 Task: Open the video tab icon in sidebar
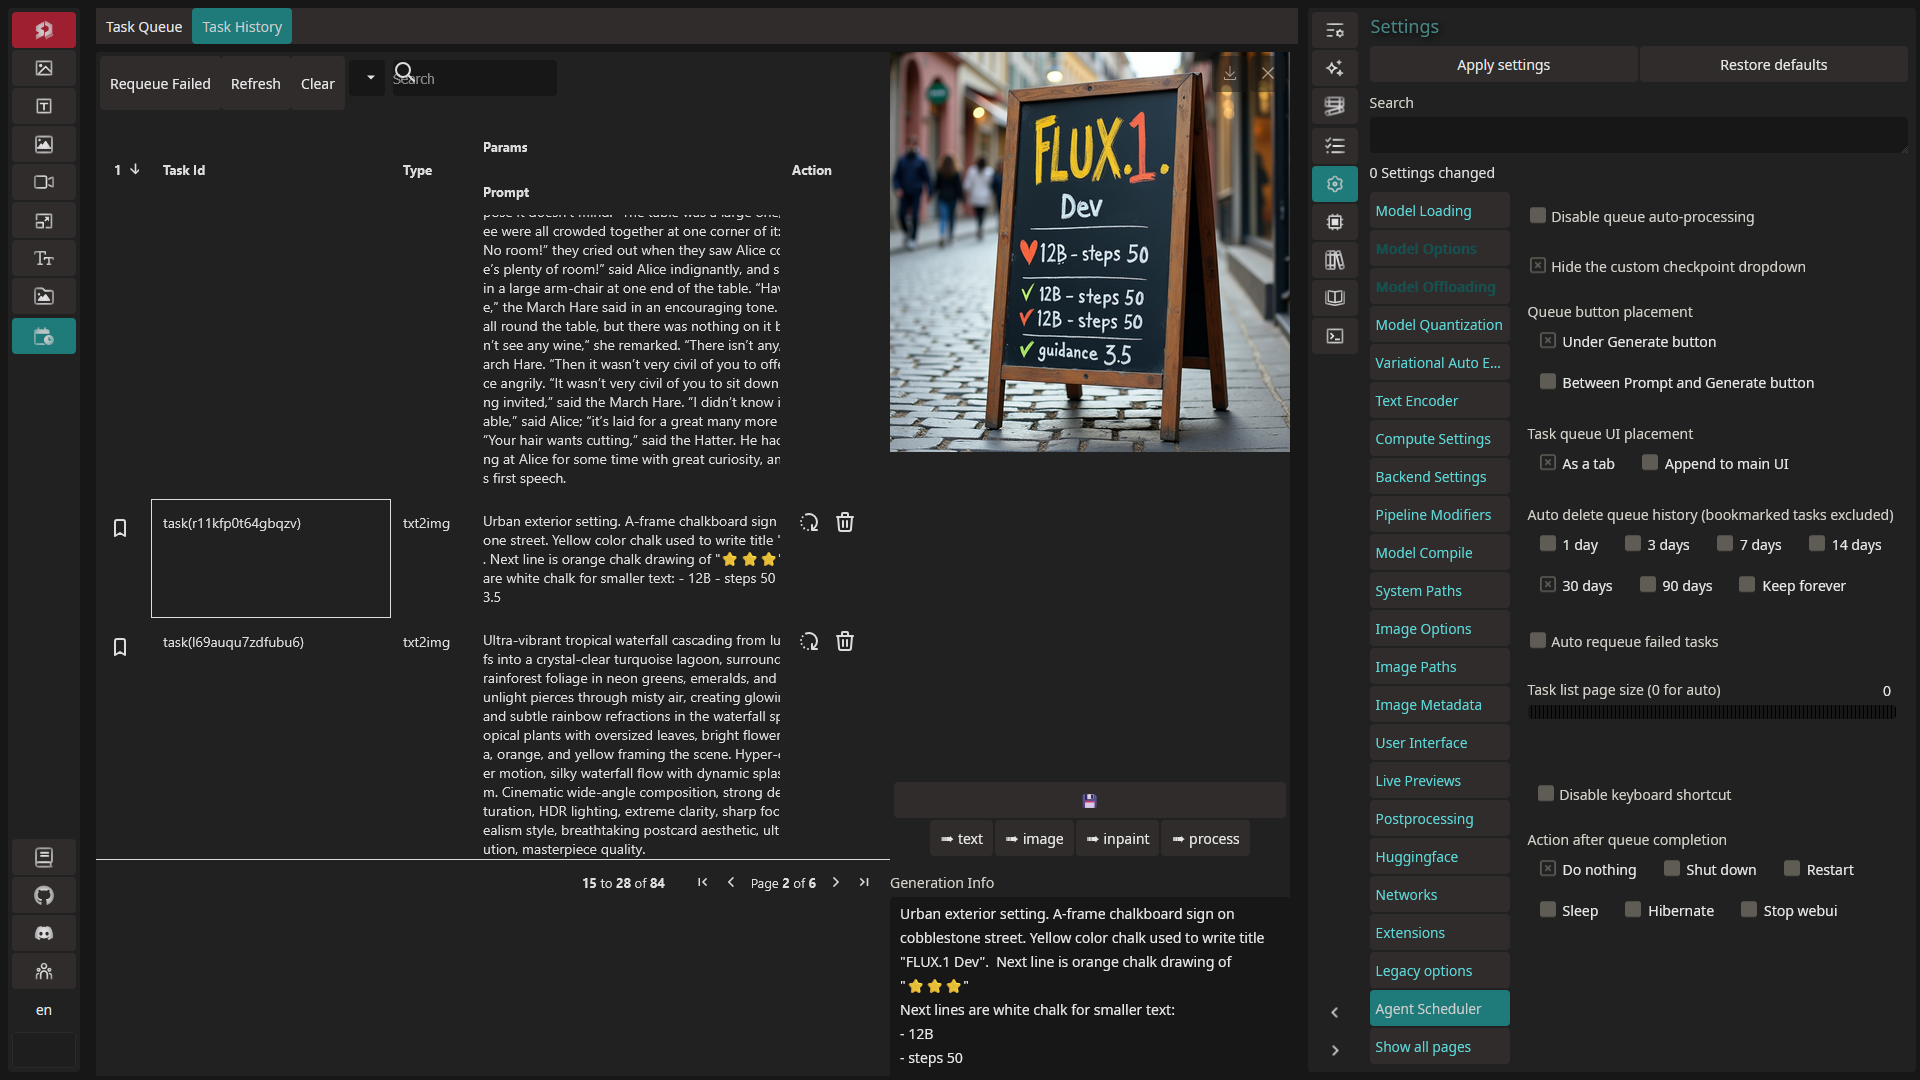point(44,182)
